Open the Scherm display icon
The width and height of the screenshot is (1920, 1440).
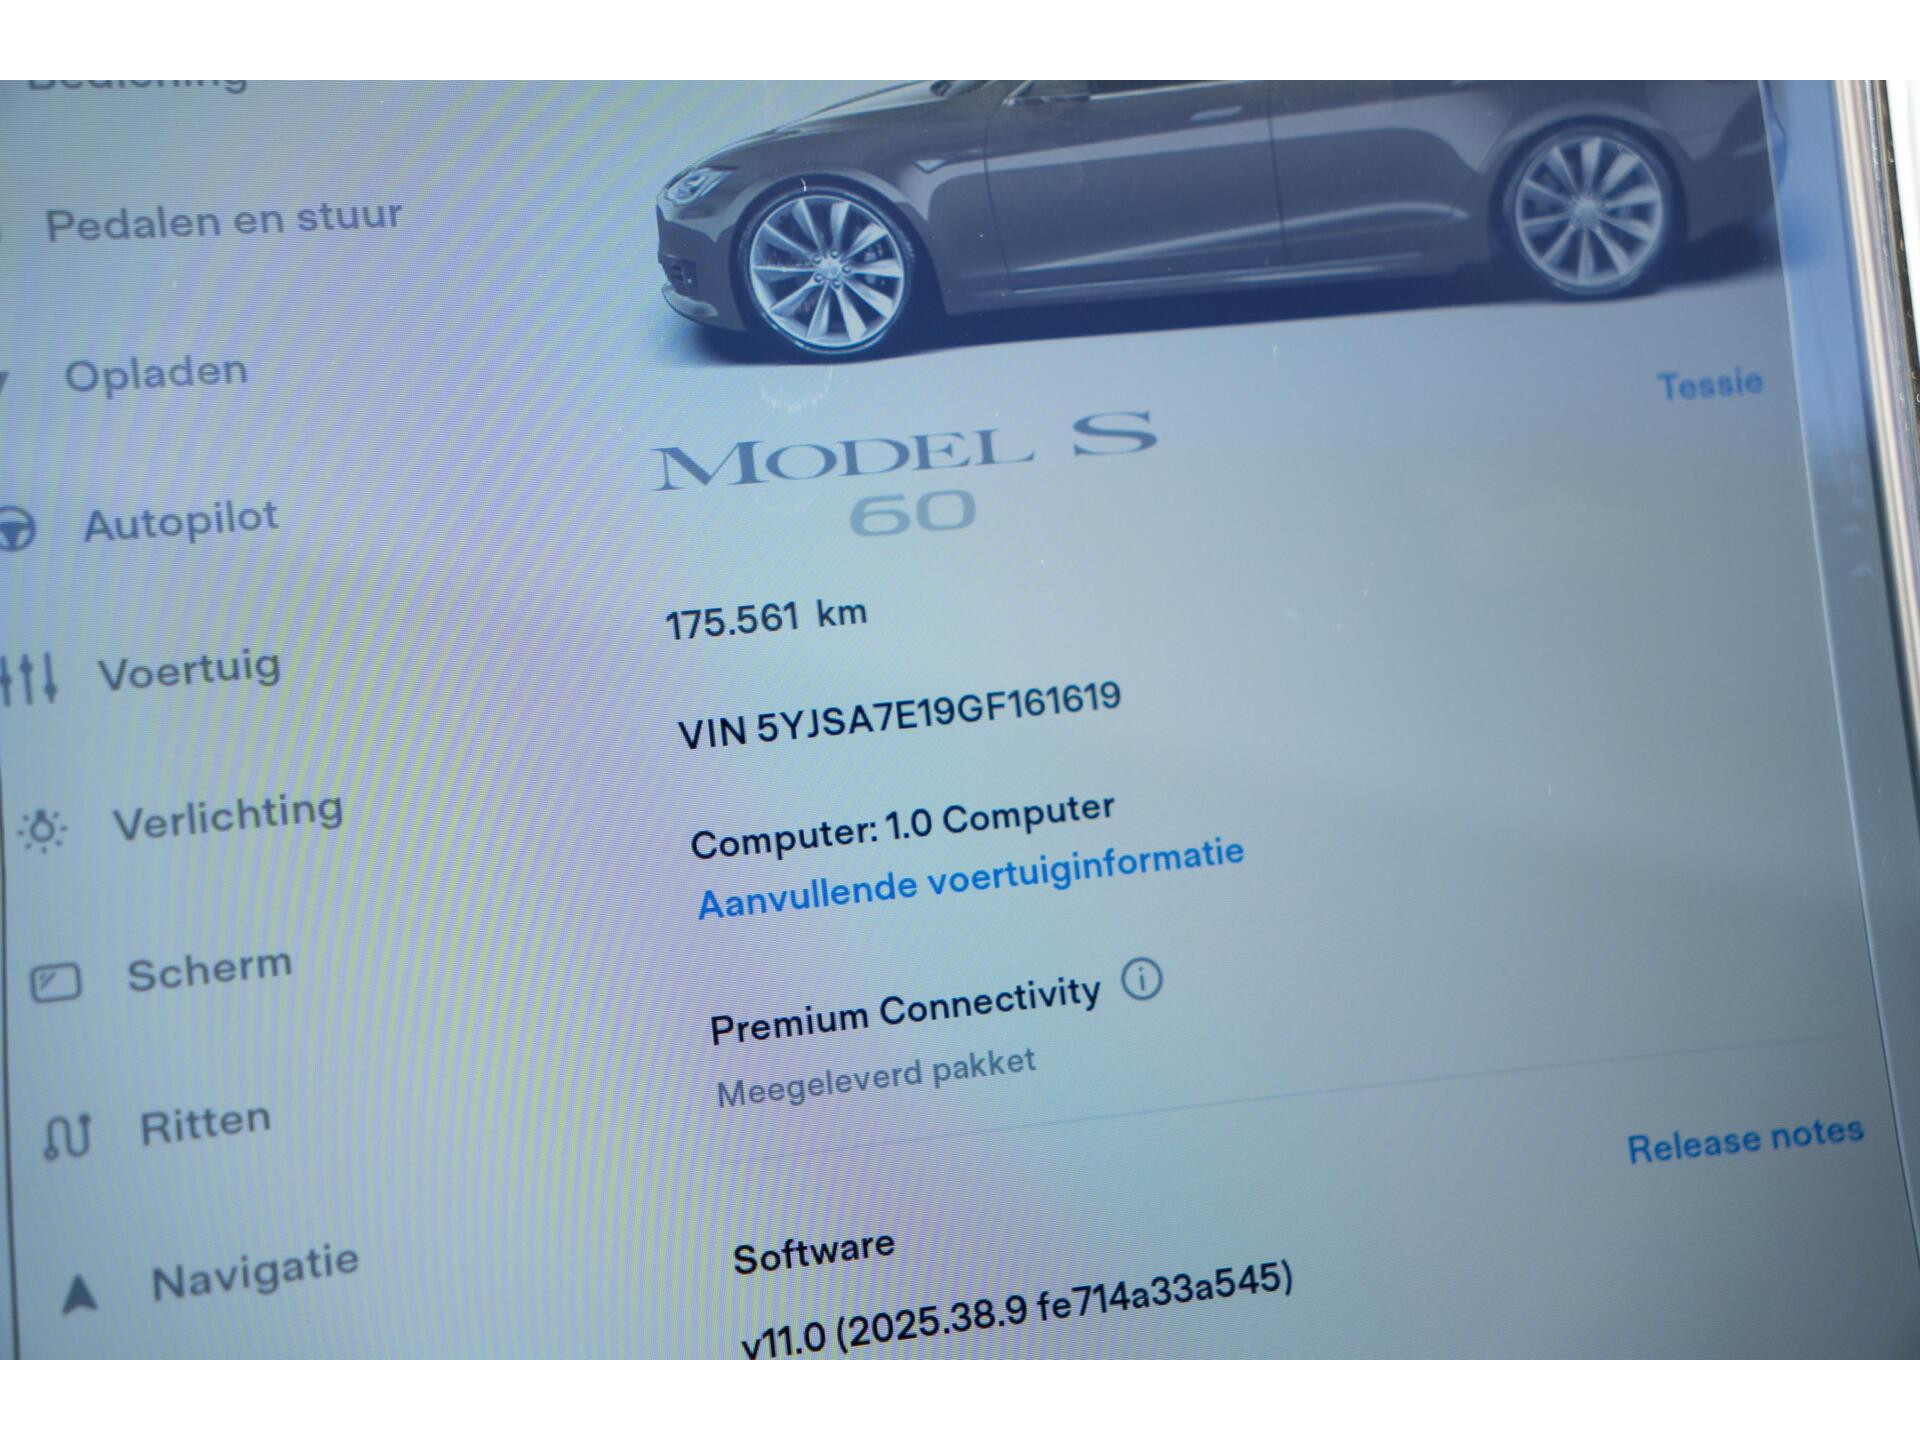[55, 982]
